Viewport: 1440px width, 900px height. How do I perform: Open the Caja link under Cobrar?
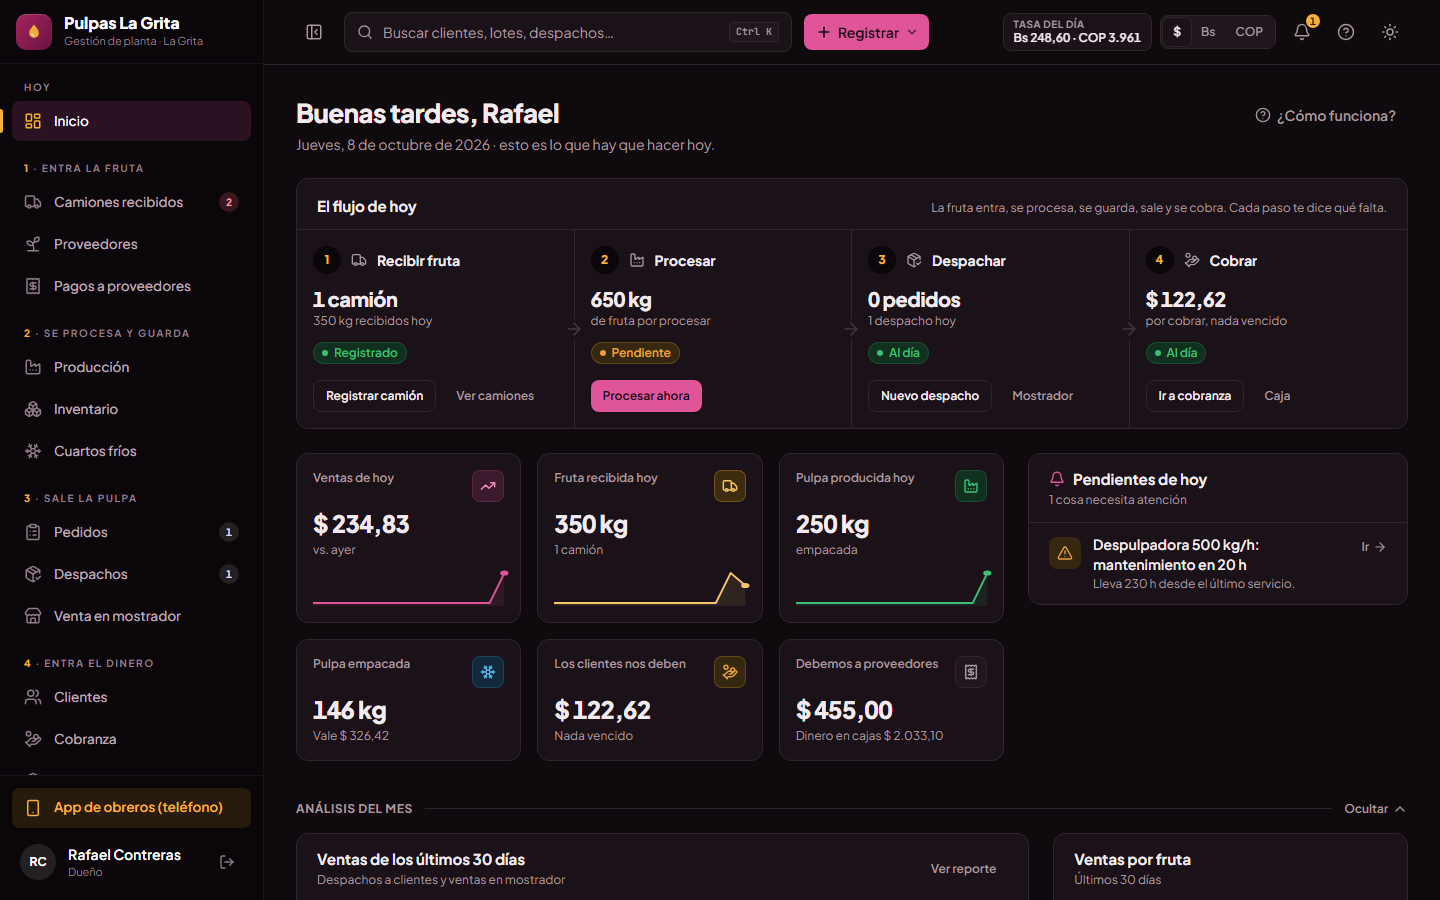point(1277,396)
